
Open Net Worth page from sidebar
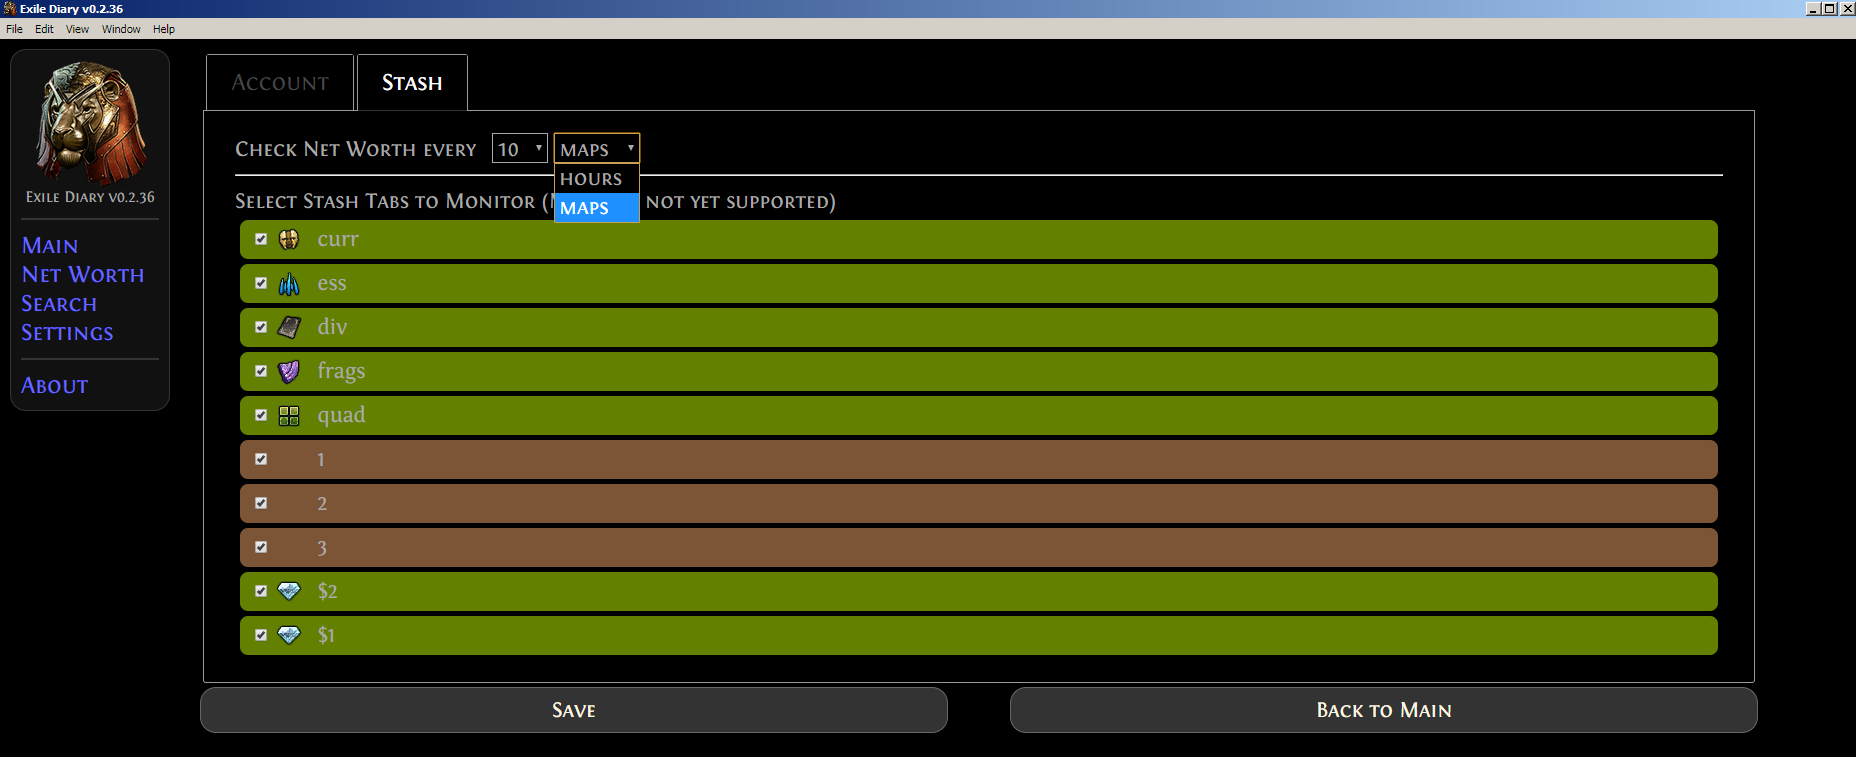[83, 275]
